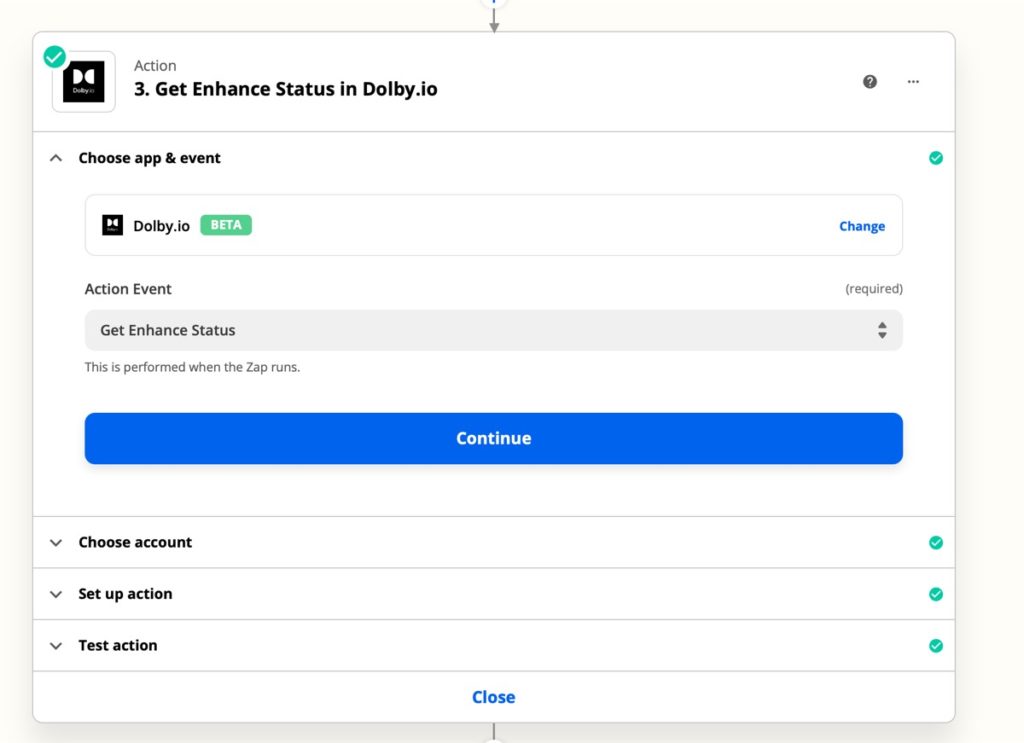Image resolution: width=1024 pixels, height=743 pixels.
Task: Select the Choose account section title
Action: (x=135, y=542)
